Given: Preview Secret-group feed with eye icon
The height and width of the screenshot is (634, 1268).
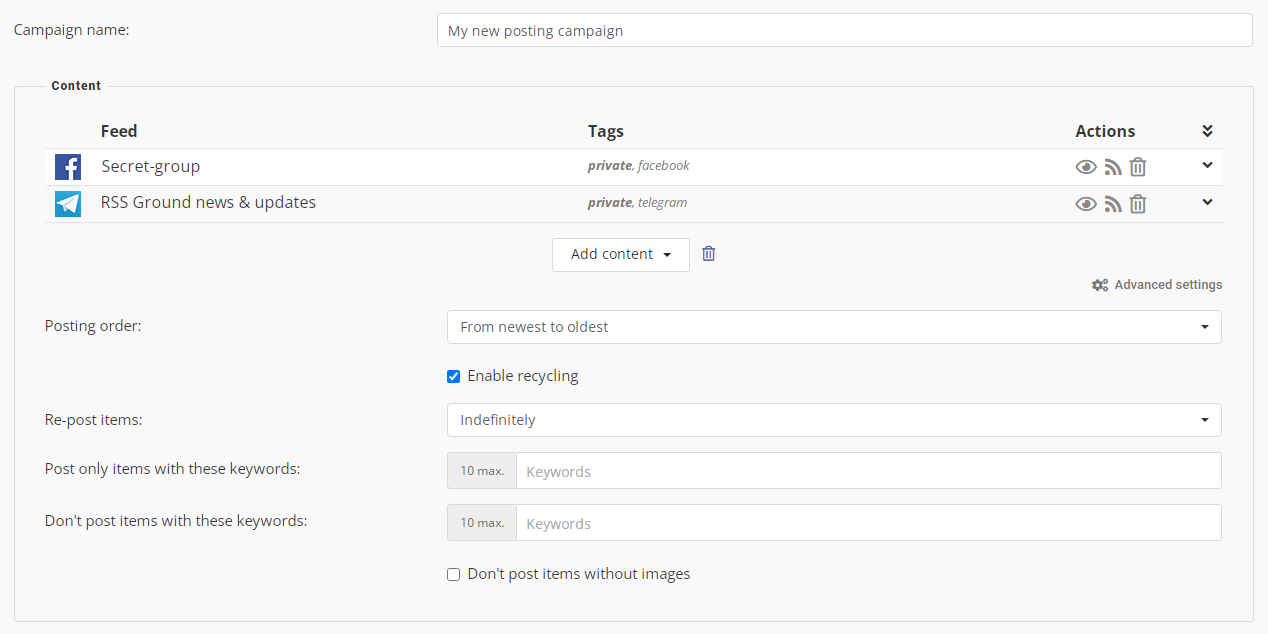Looking at the screenshot, I should click(x=1086, y=167).
